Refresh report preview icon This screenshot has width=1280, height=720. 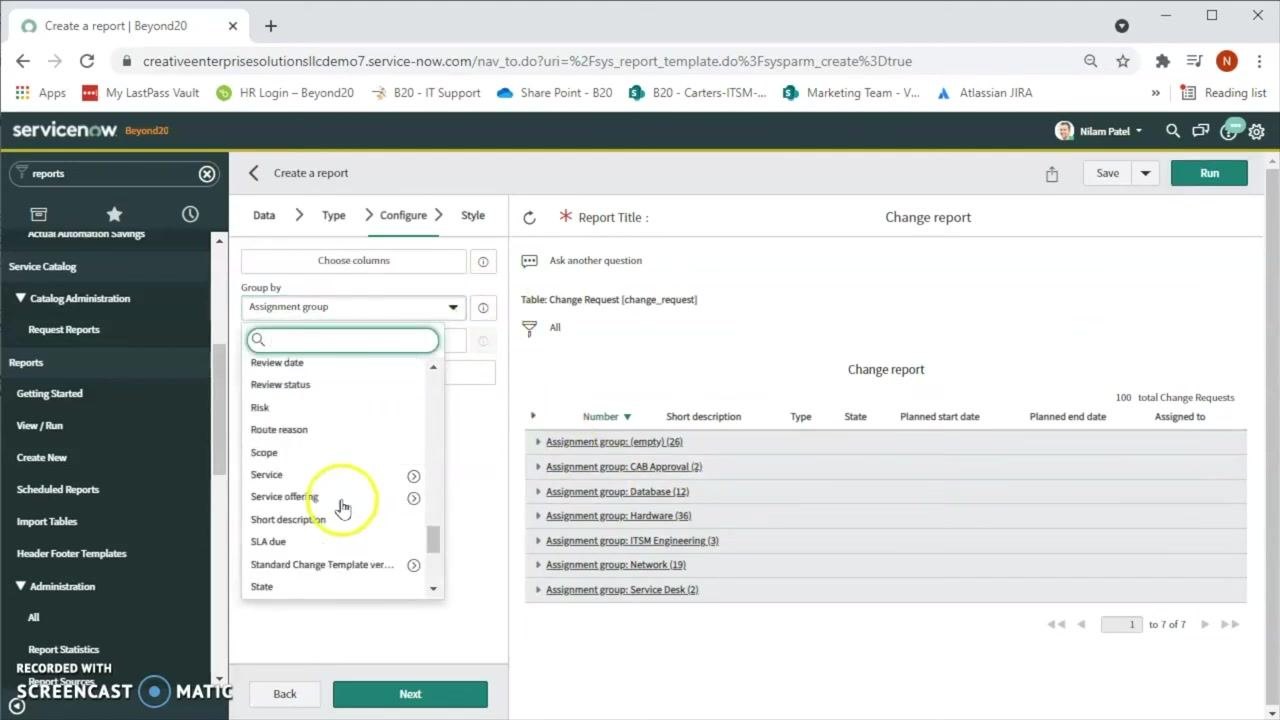pyautogui.click(x=529, y=217)
